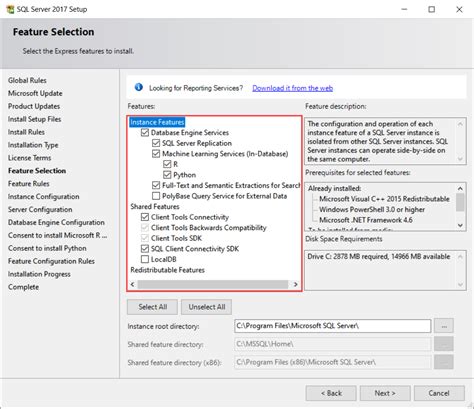Check the LocalDB feature checkbox
This screenshot has width=474, height=409.
click(x=145, y=259)
